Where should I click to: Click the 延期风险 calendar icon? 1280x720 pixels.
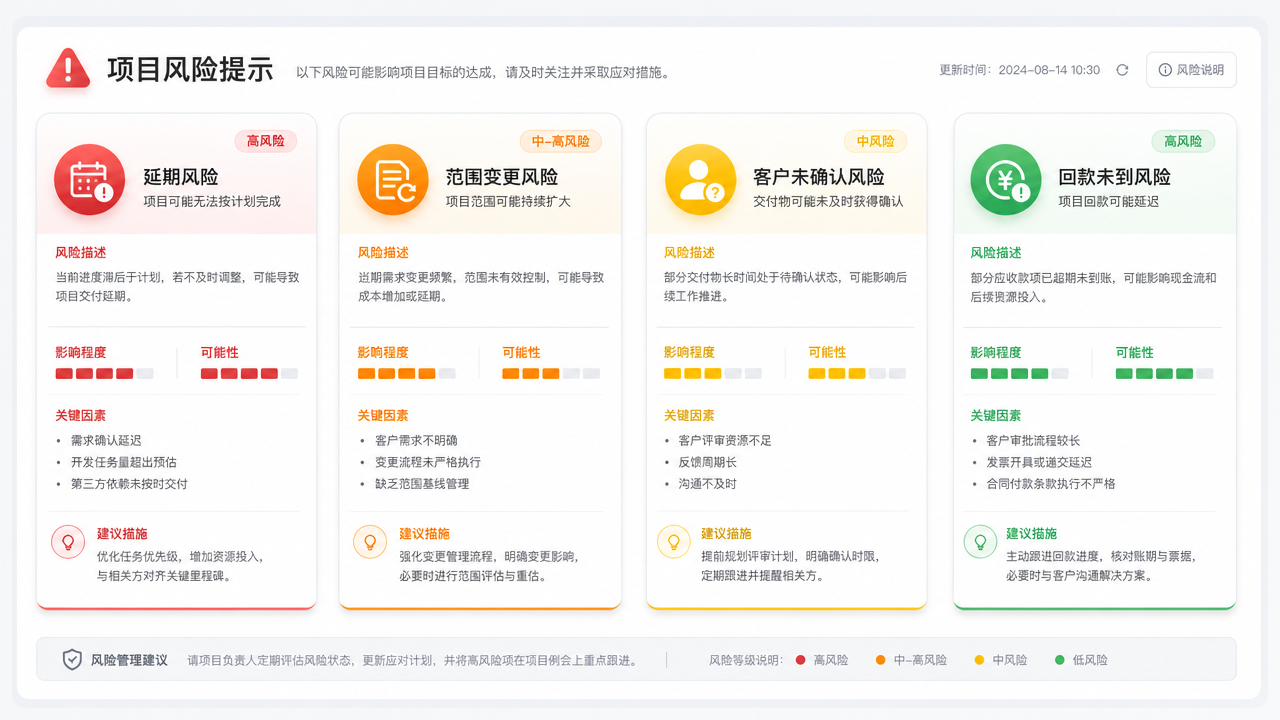coord(90,180)
